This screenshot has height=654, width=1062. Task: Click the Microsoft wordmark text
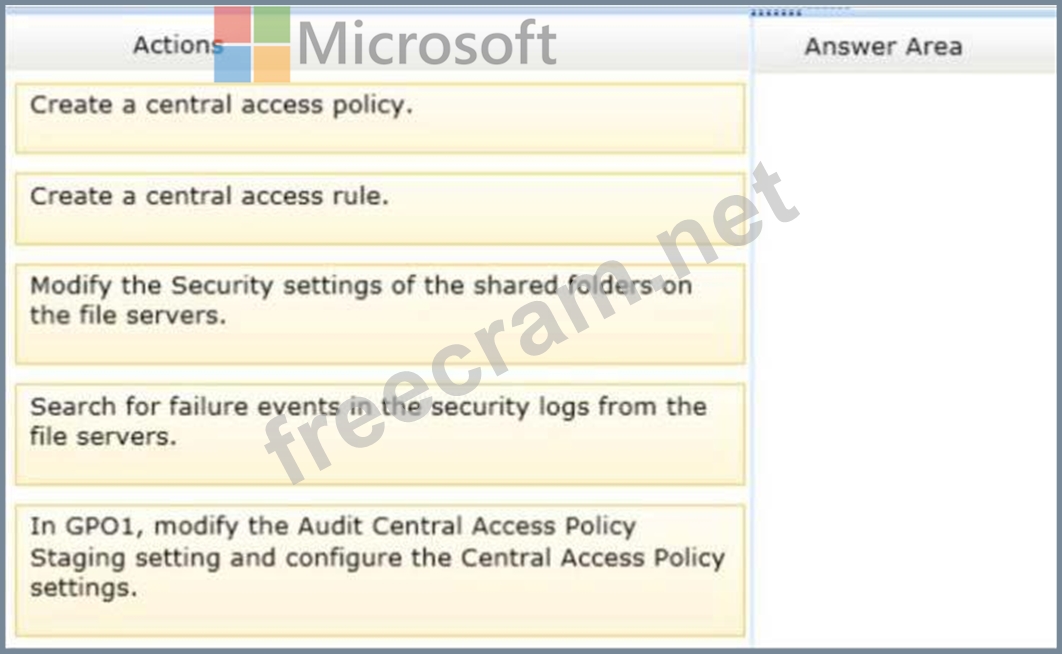[427, 43]
